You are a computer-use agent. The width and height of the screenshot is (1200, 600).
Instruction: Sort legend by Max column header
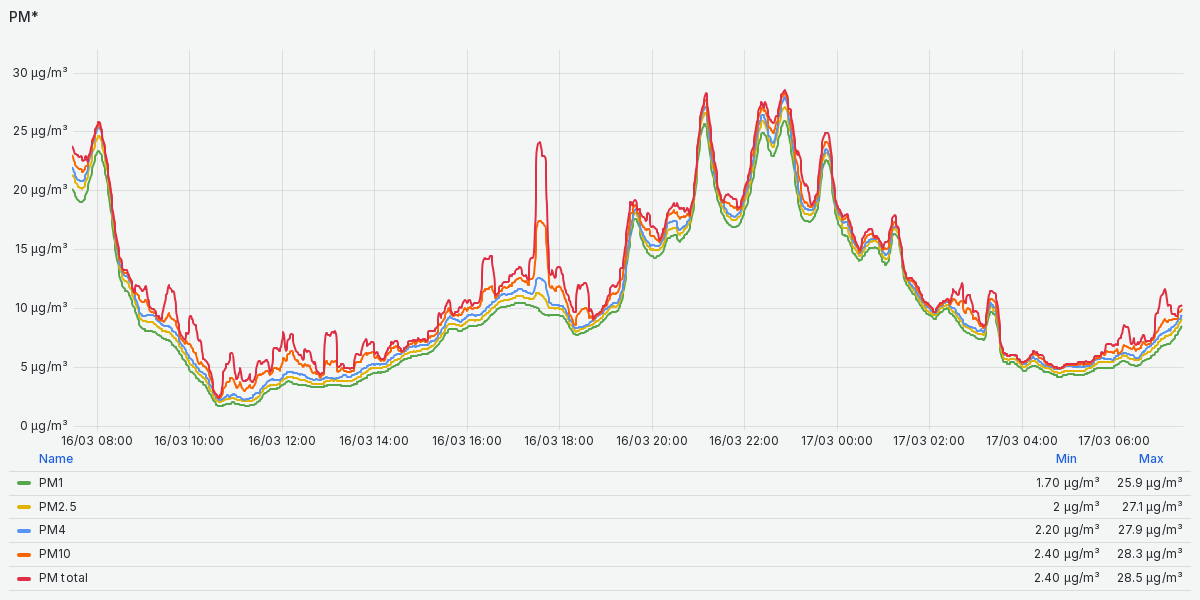click(1151, 459)
